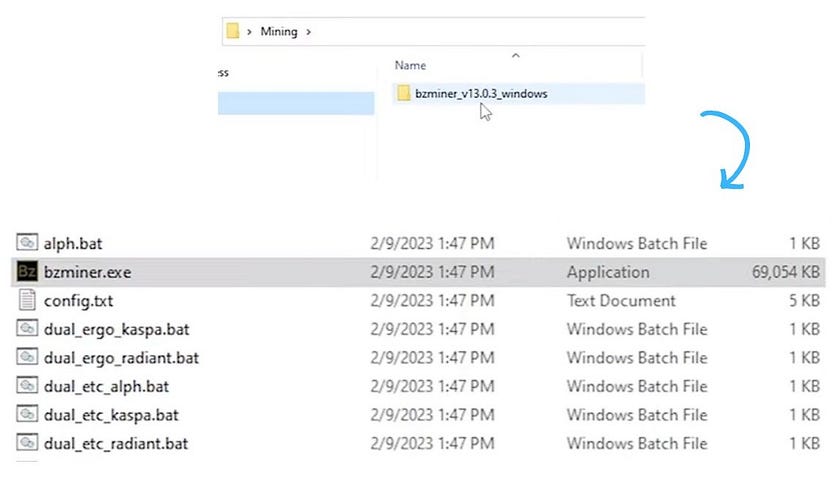Select the dual_ergo_radiant.bat file name
The width and height of the screenshot is (840, 484).
tap(121, 358)
